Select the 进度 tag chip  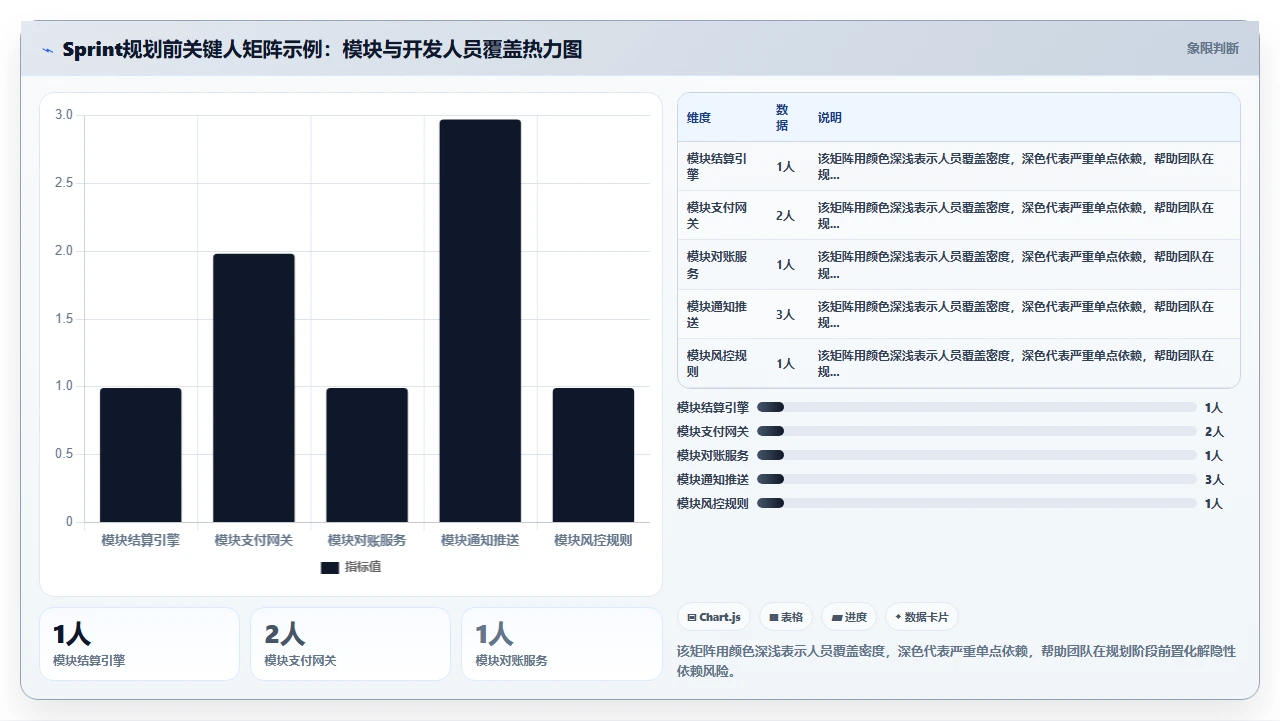tap(849, 617)
